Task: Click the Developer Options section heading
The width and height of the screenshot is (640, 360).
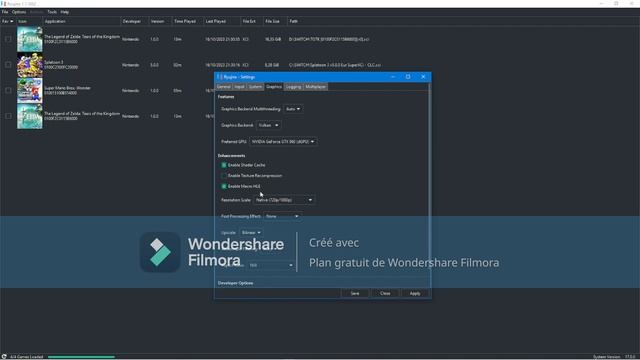Action: [236, 283]
